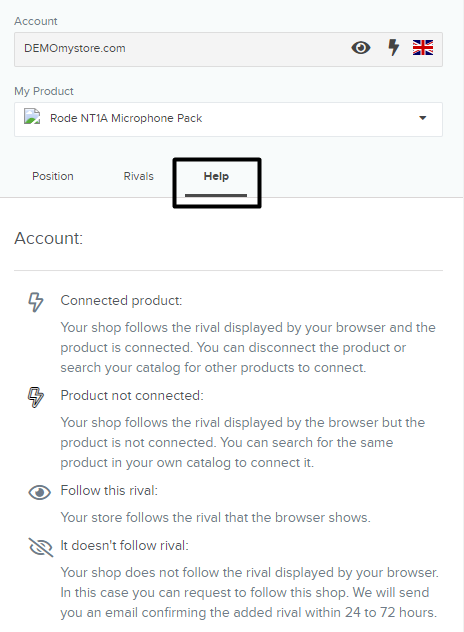
Task: Click the Rode NT1A product thumbnail image
Action: point(32,117)
